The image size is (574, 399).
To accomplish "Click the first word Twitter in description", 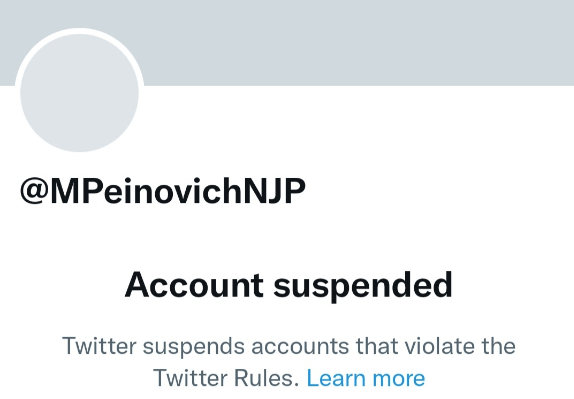I will 99,346.
